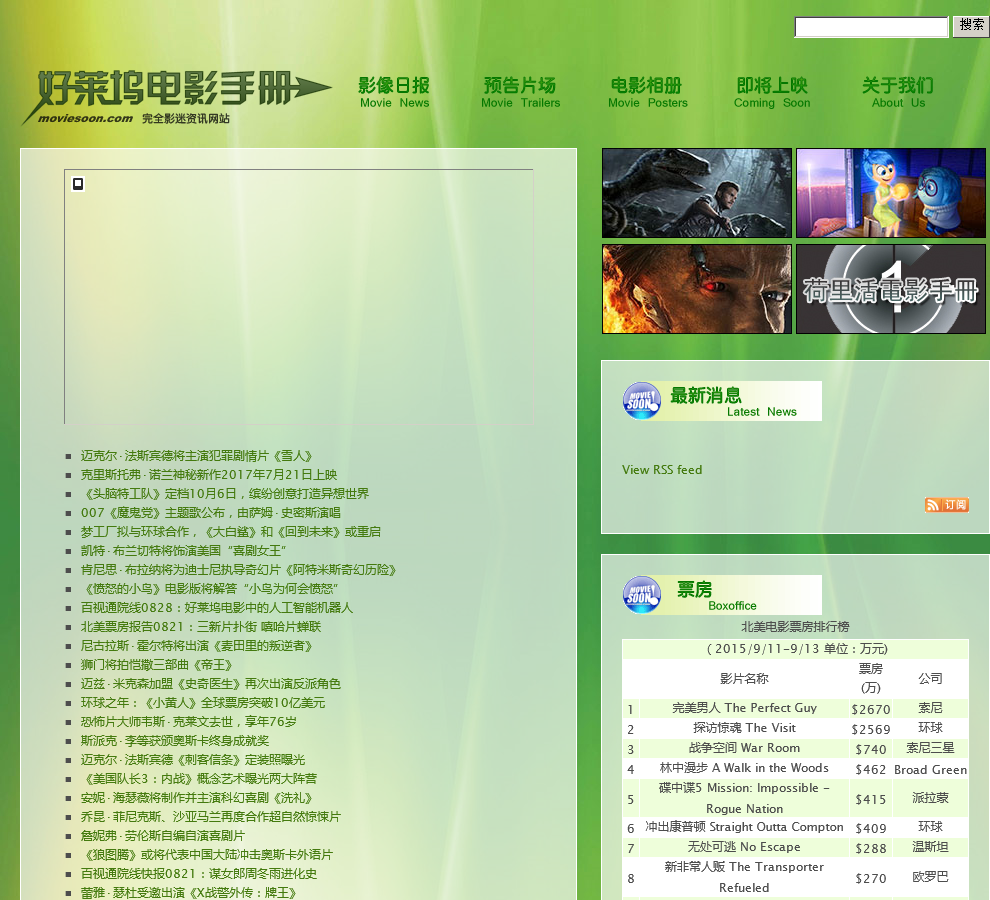Click 新非常人贩 The Transporter Refueled row

796,877
